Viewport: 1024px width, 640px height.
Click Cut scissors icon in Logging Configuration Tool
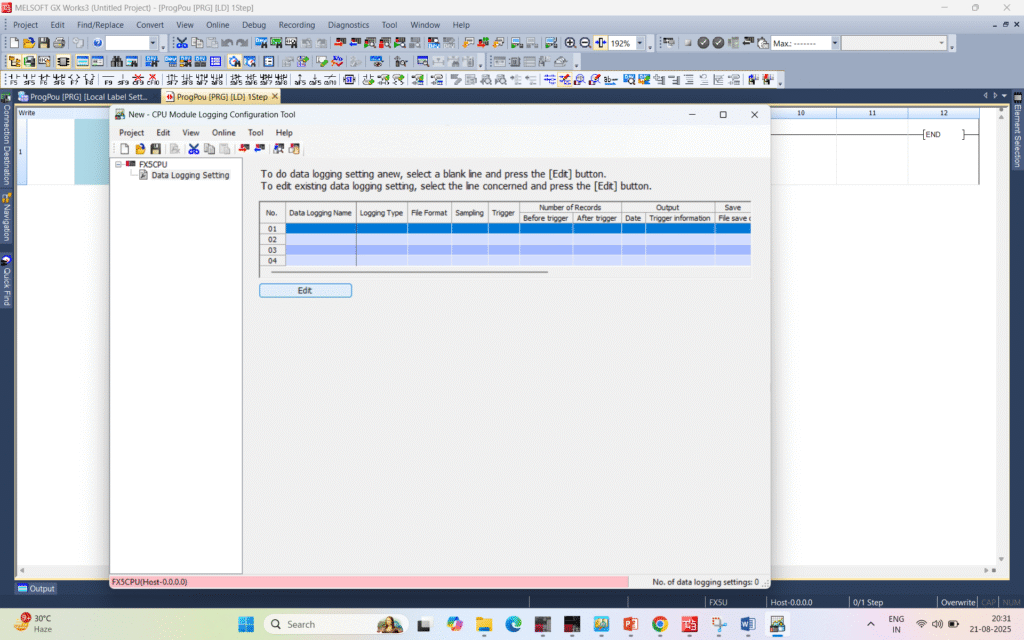pyautogui.click(x=194, y=149)
